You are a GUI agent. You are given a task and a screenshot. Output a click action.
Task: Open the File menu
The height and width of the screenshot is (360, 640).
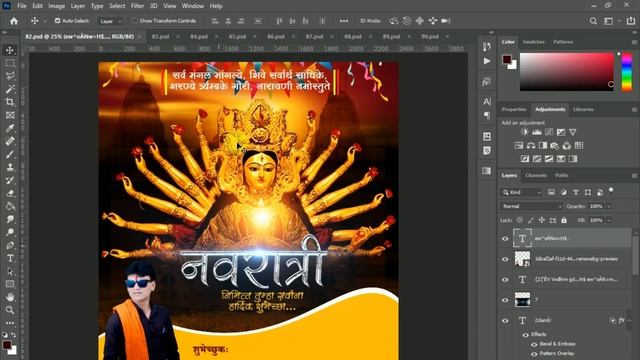(x=22, y=6)
